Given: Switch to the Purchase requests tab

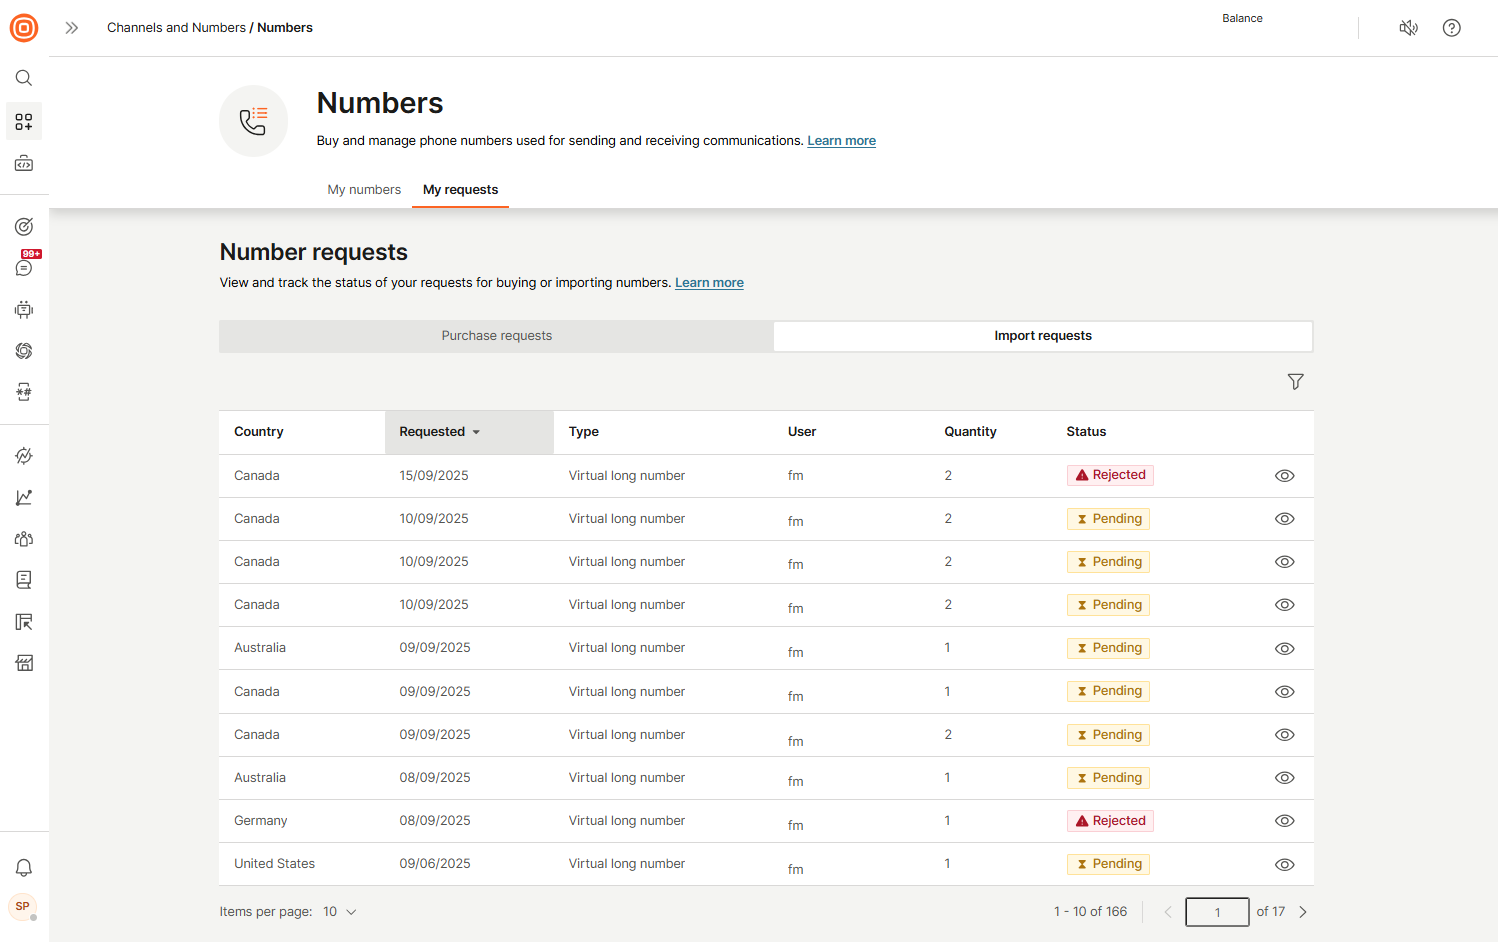Looking at the screenshot, I should point(496,336).
